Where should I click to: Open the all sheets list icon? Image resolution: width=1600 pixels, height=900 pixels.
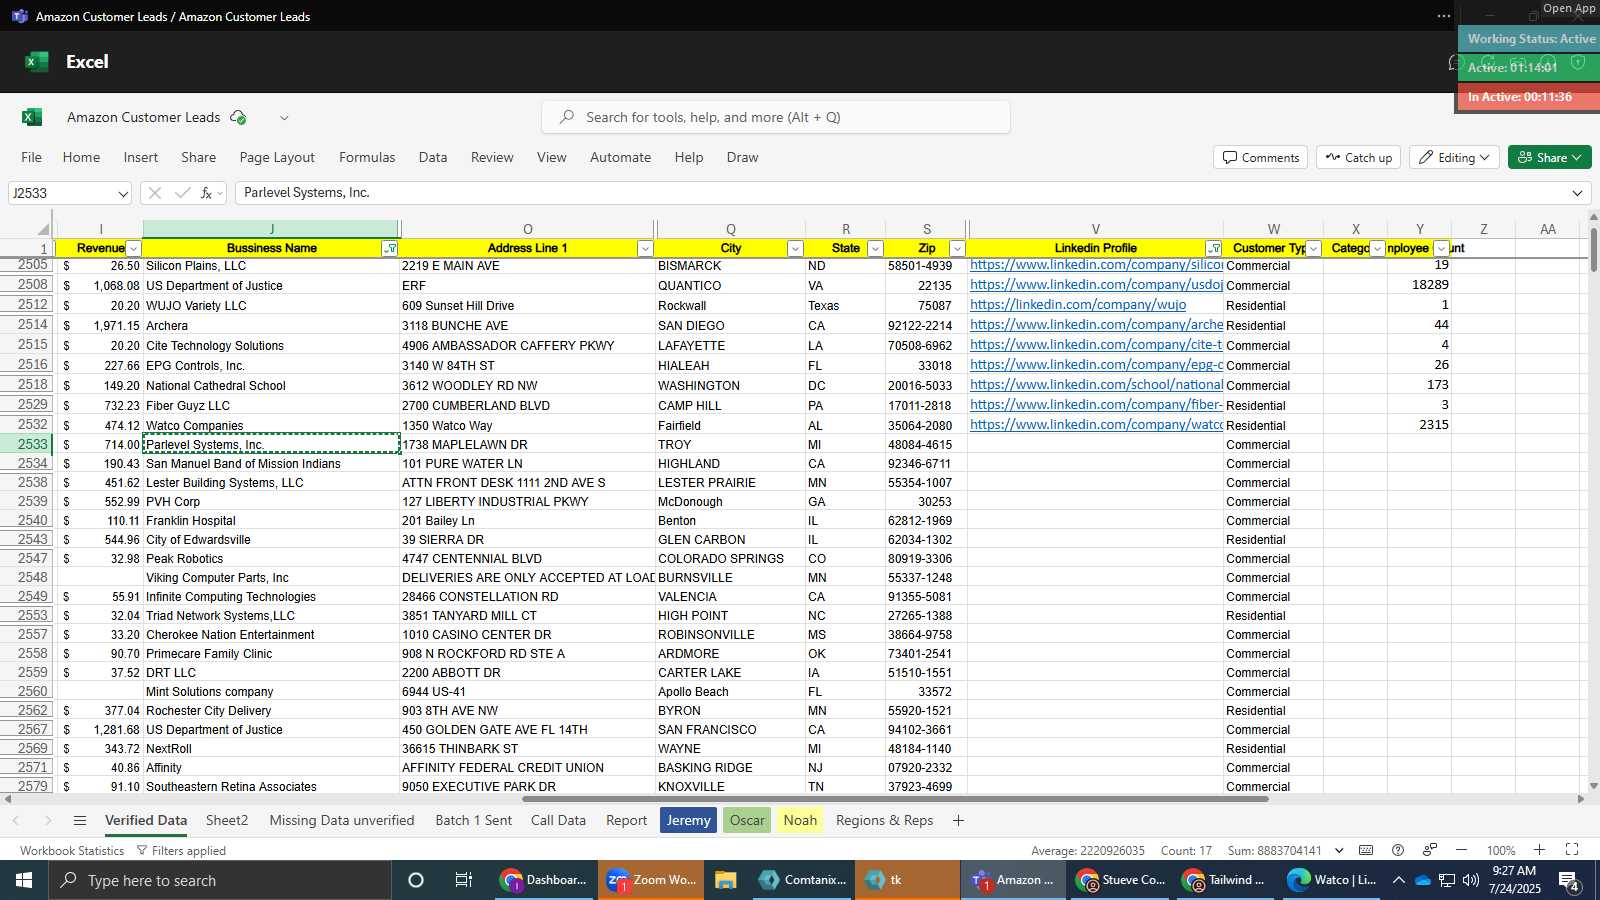[80, 821]
